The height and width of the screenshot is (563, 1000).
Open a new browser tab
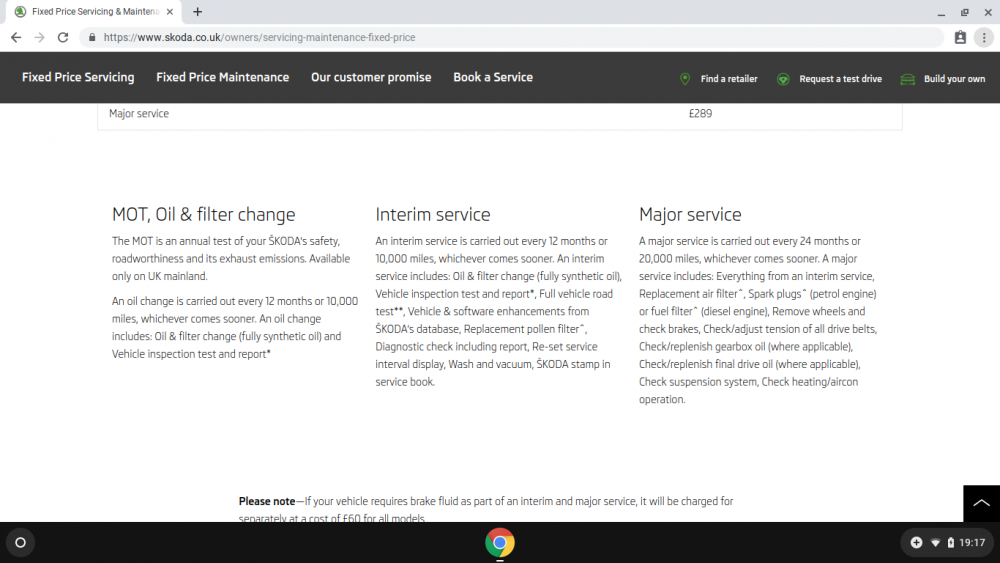pyautogui.click(x=198, y=11)
